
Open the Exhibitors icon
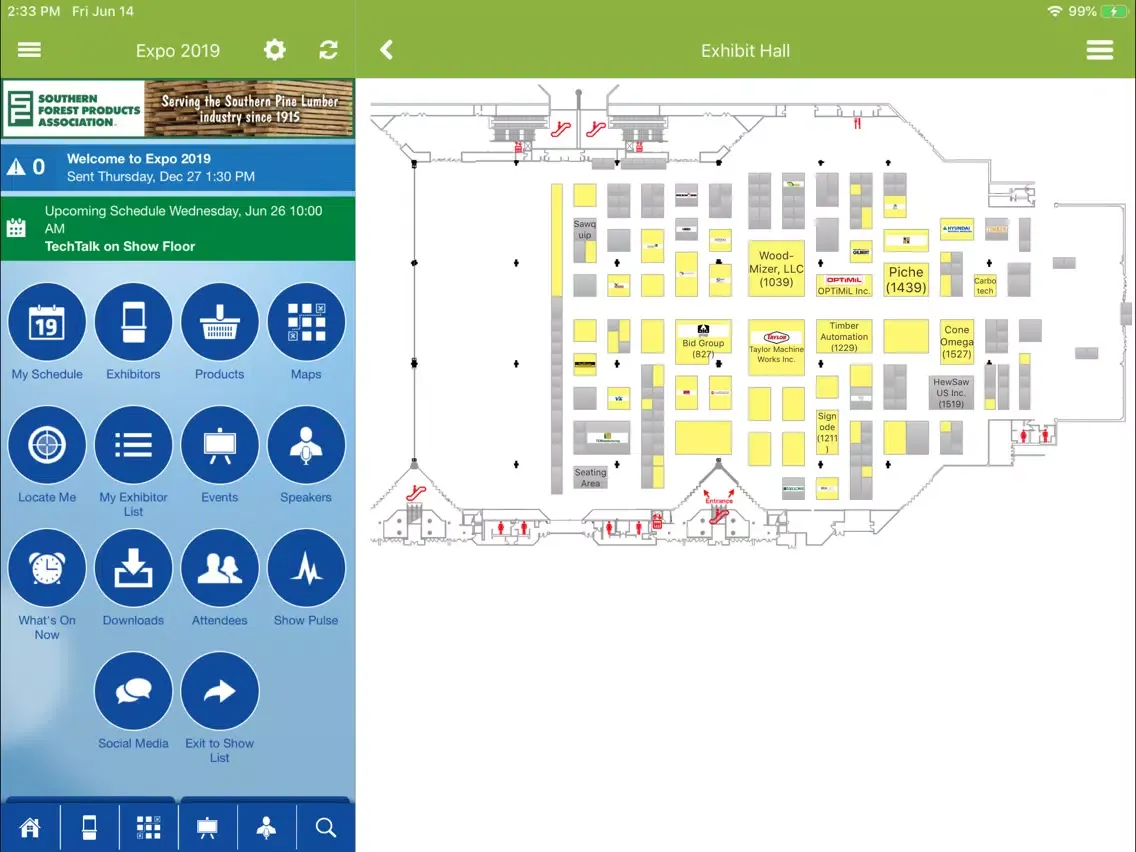[133, 322]
